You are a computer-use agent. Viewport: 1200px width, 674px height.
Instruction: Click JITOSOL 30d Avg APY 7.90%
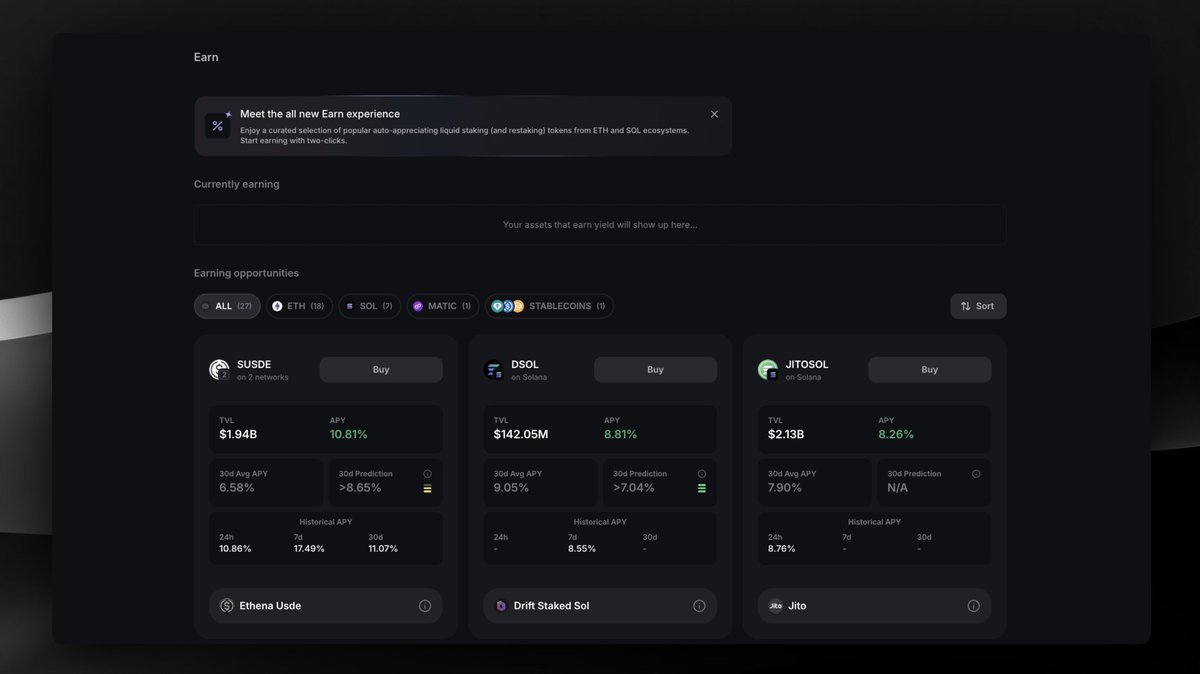coord(785,488)
